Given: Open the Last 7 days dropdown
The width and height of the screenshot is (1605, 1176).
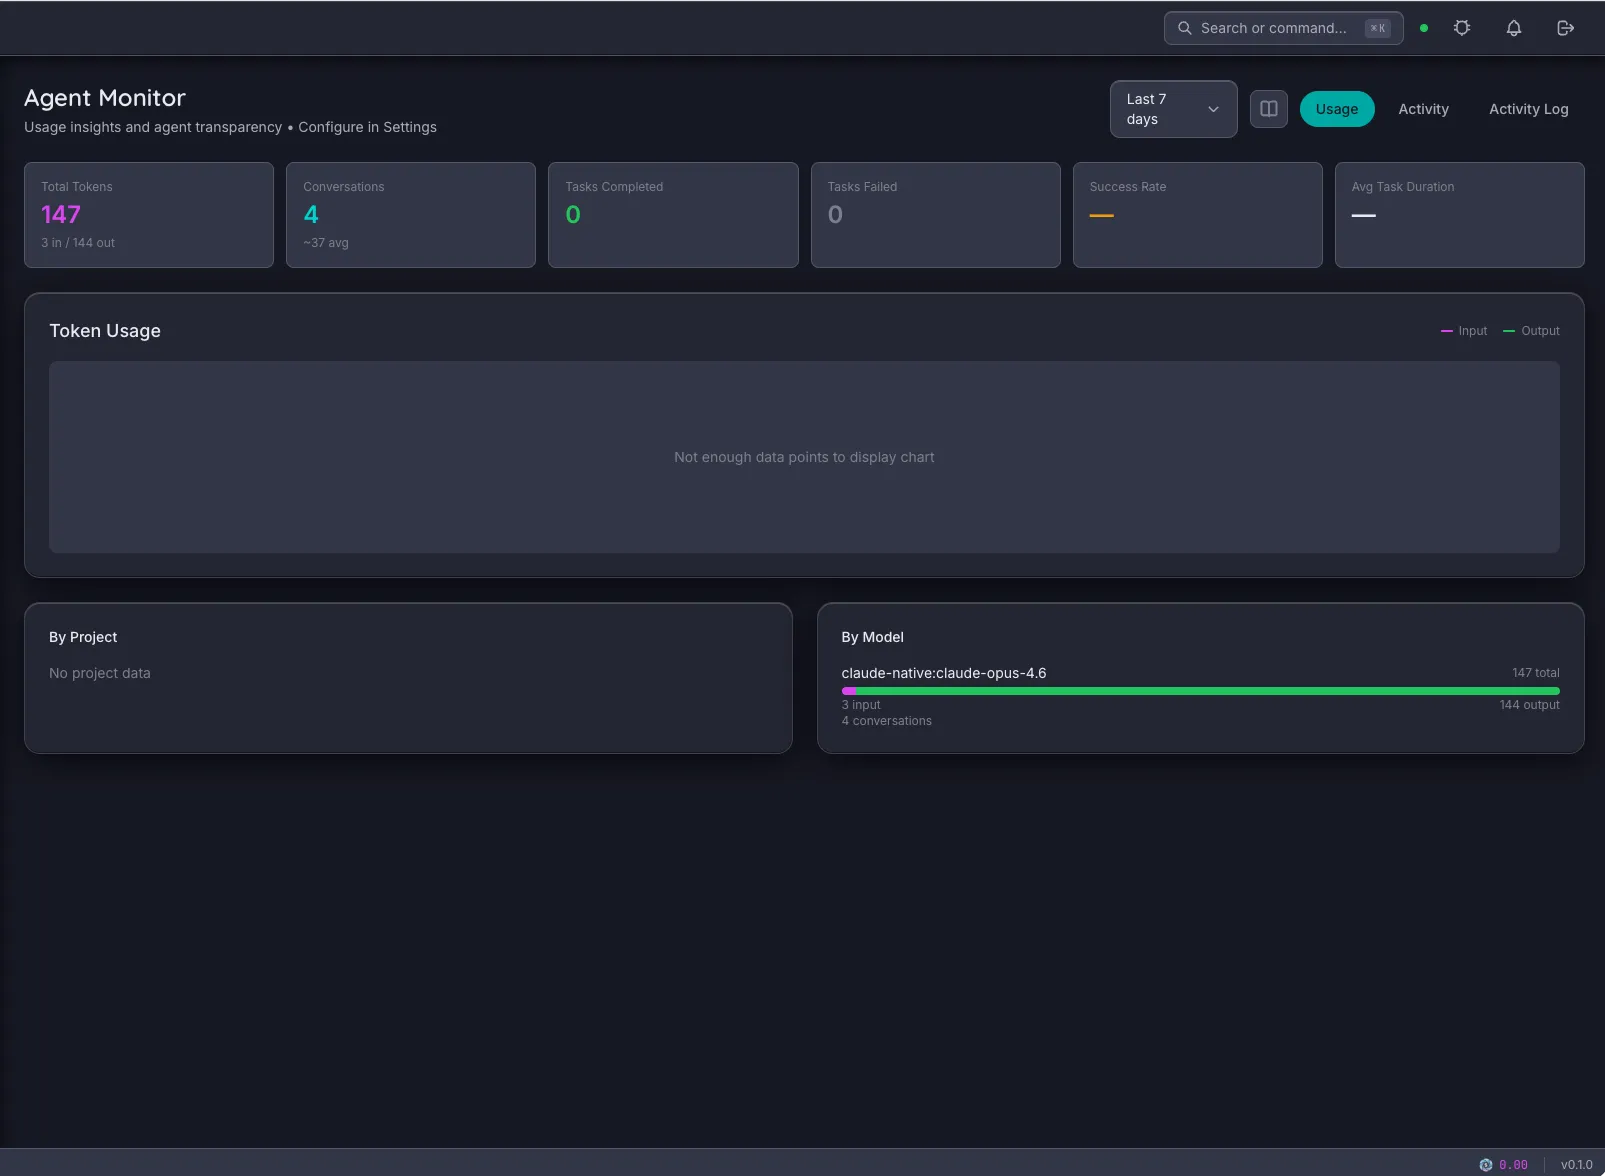Looking at the screenshot, I should (1173, 109).
